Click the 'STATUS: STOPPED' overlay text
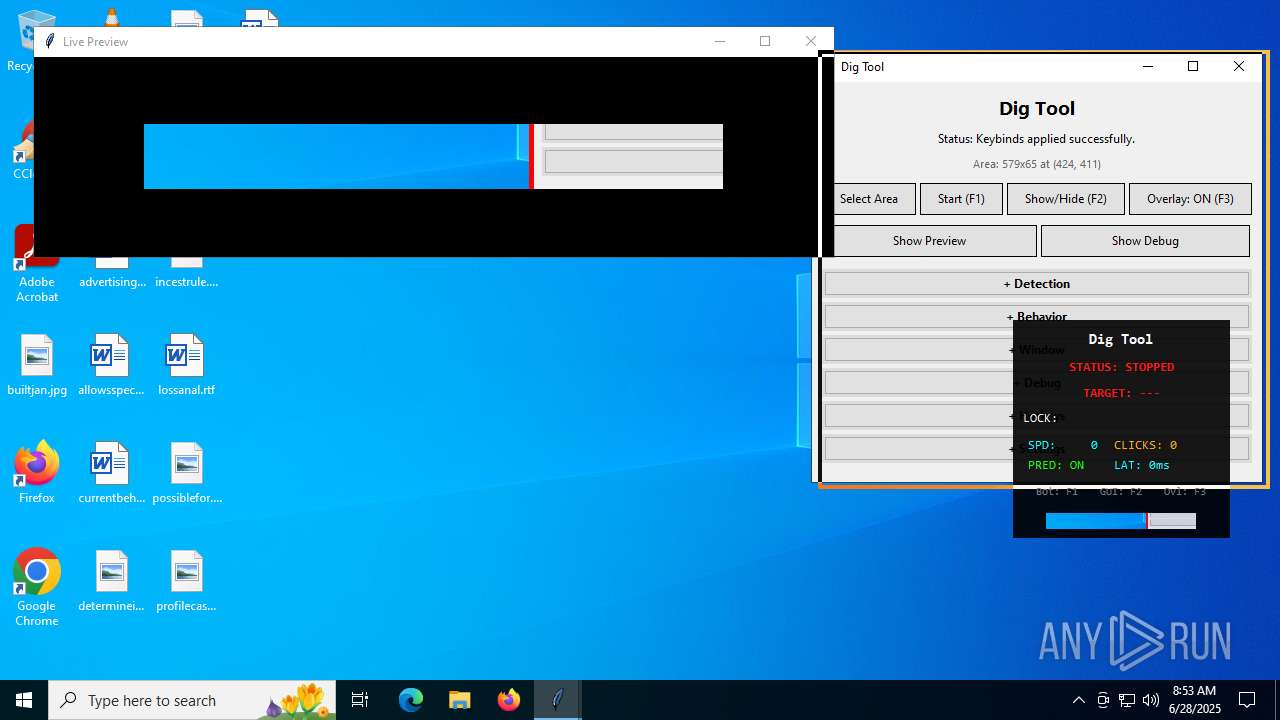The height and width of the screenshot is (720, 1280). (x=1121, y=367)
